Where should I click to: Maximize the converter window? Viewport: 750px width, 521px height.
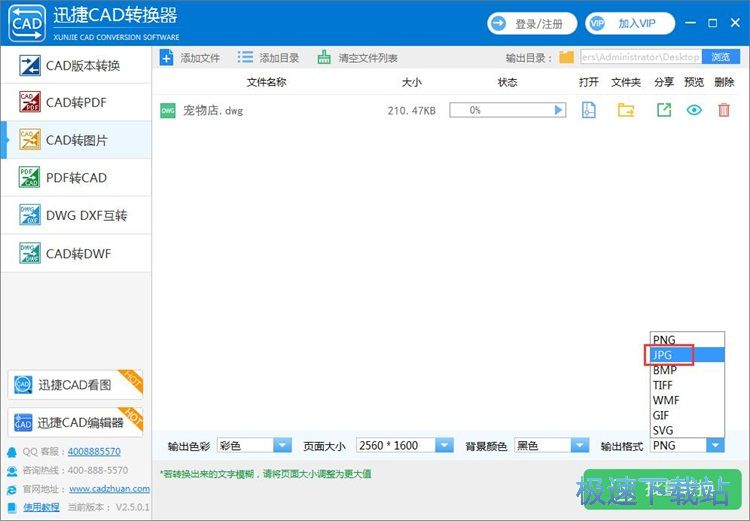coord(713,22)
